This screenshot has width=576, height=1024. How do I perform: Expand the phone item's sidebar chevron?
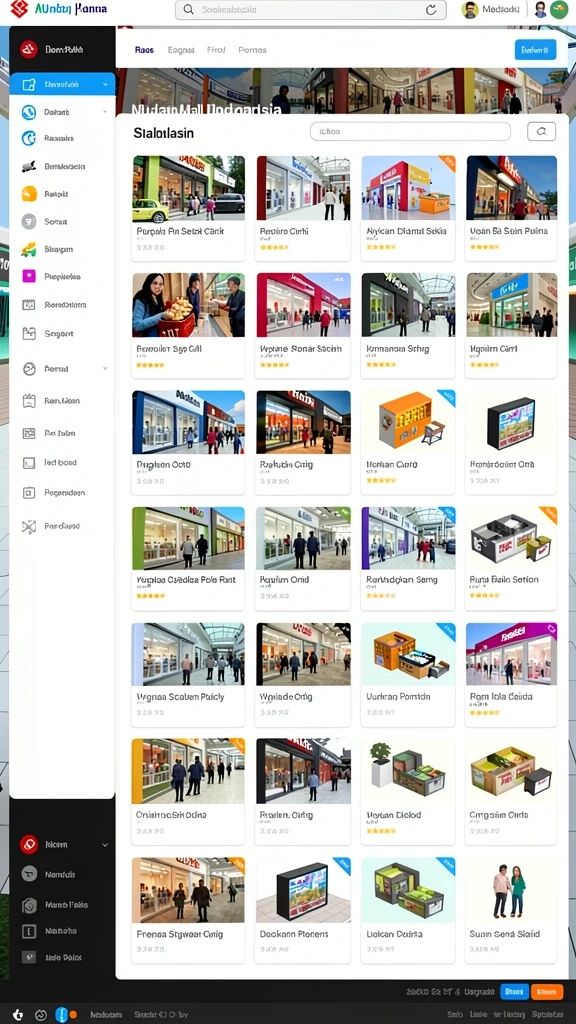(x=104, y=112)
